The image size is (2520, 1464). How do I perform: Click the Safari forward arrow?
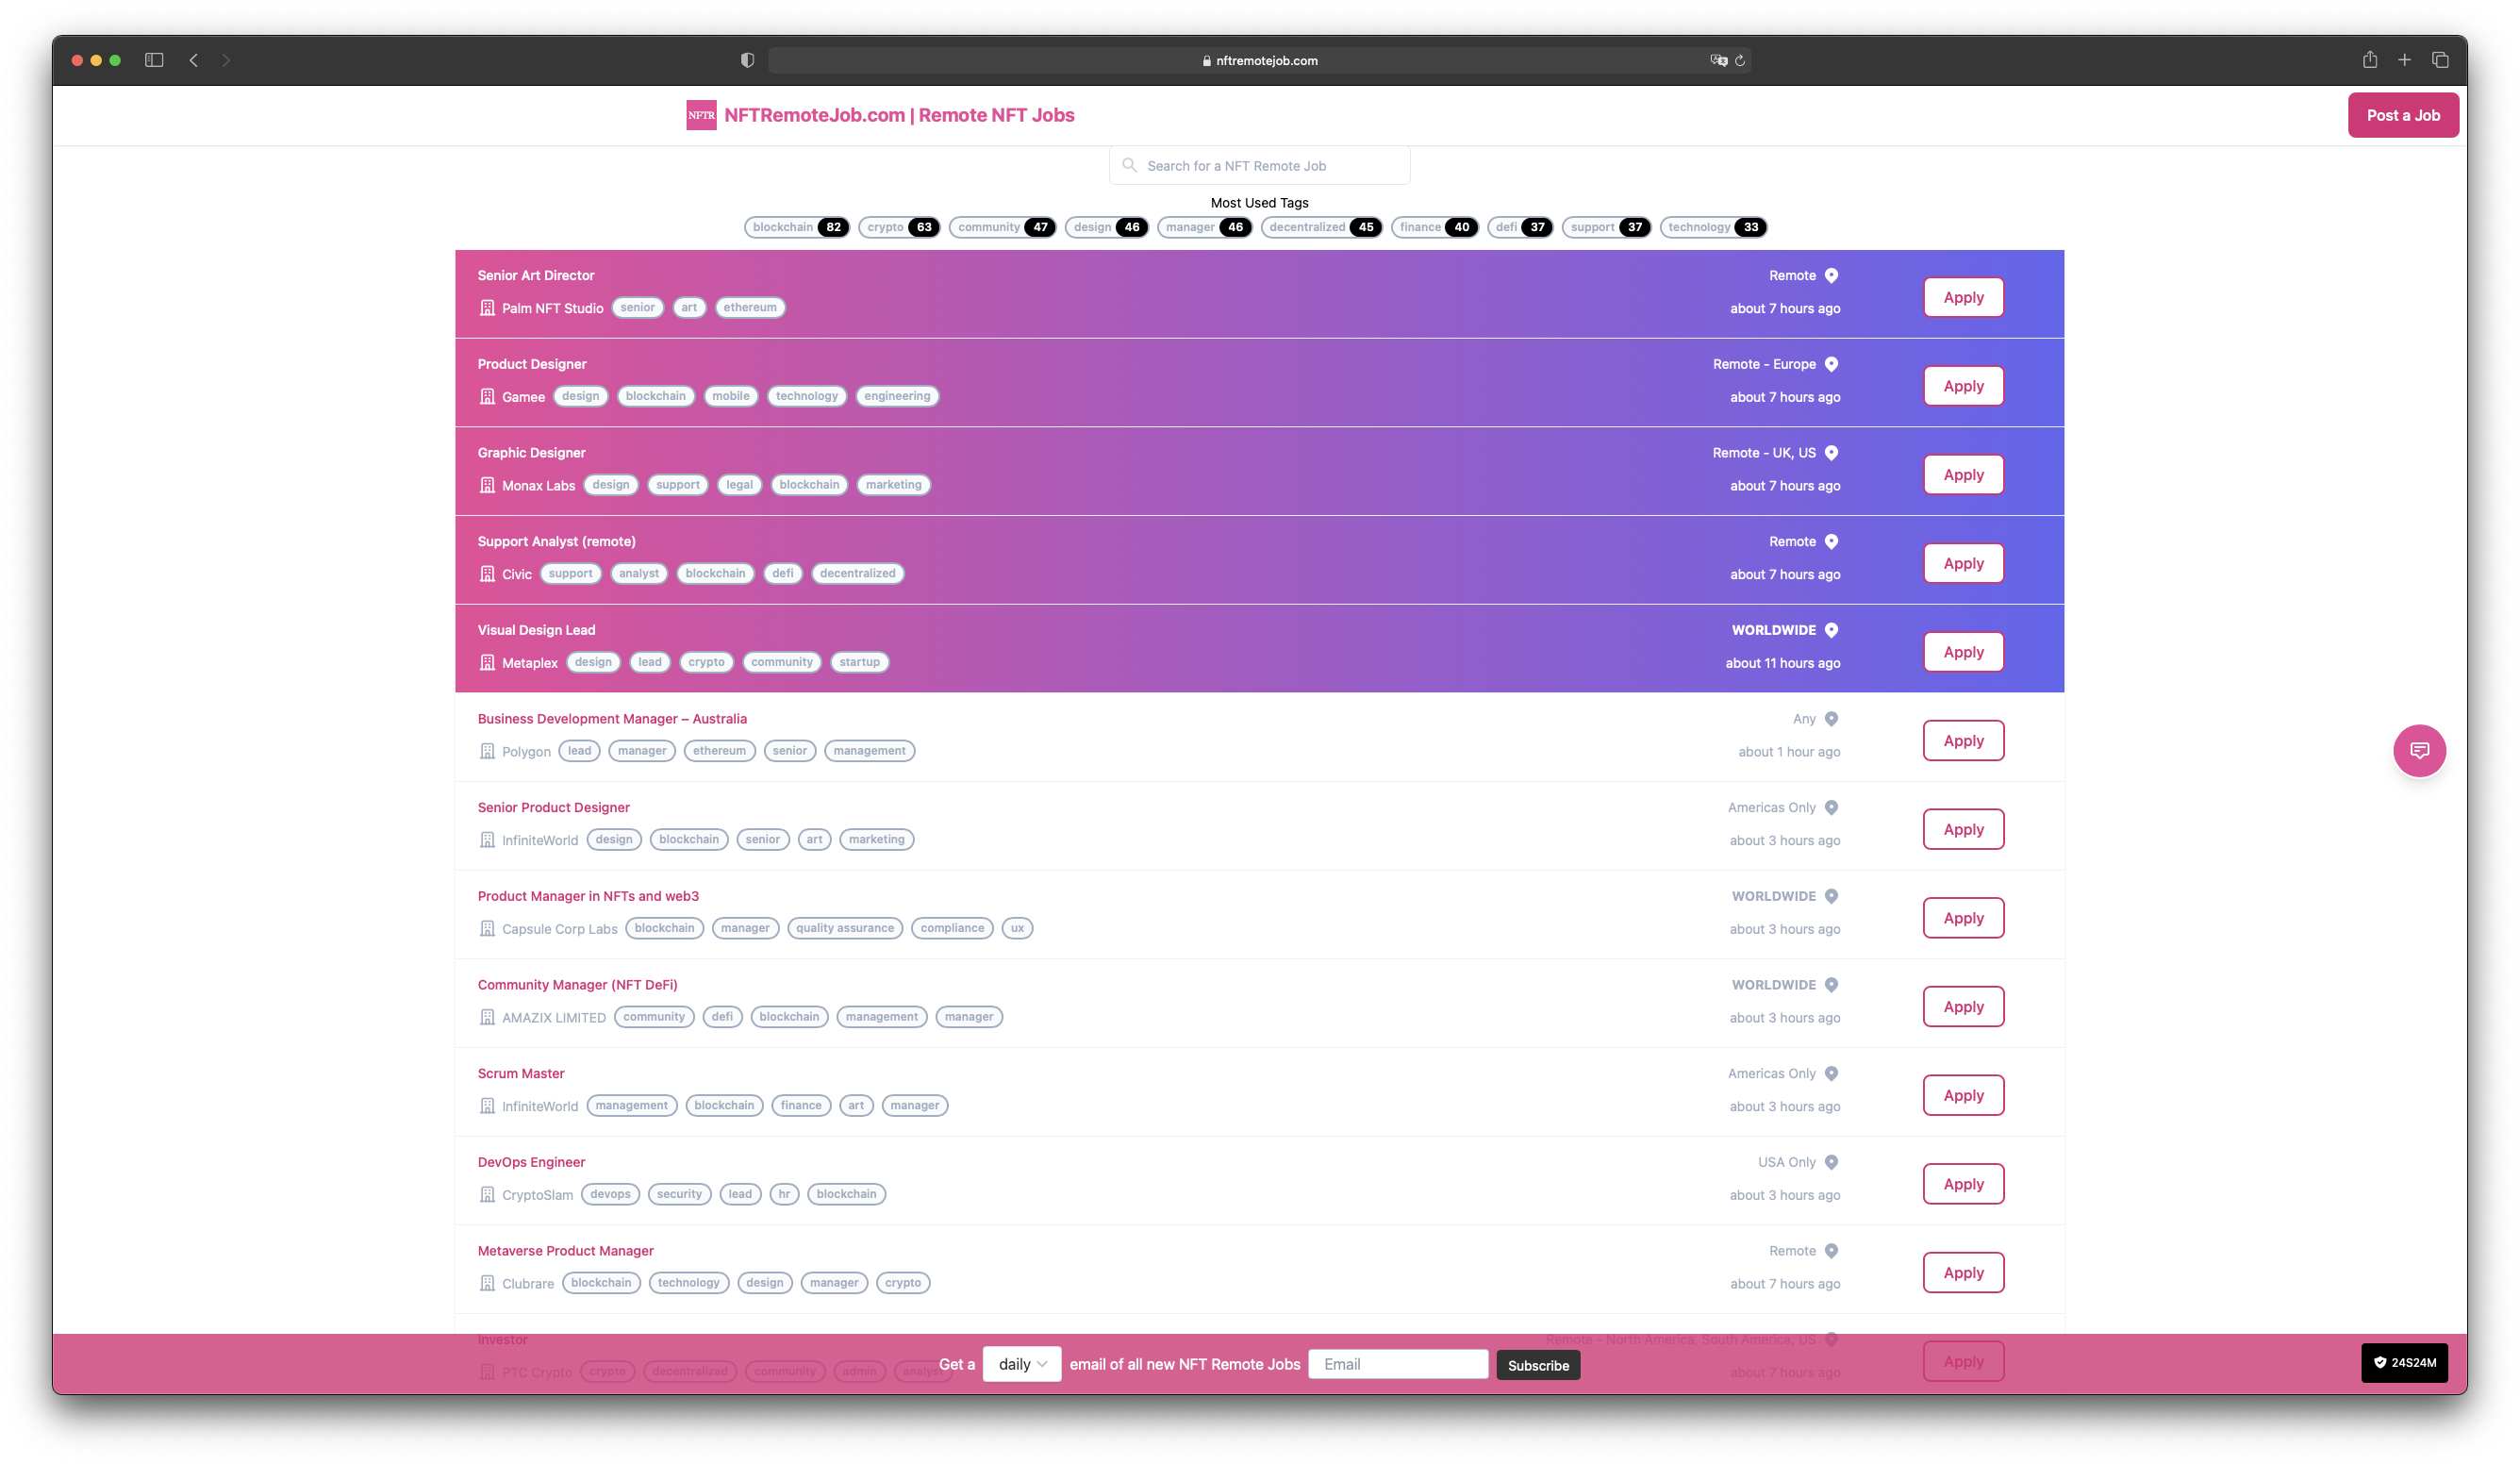tap(226, 60)
